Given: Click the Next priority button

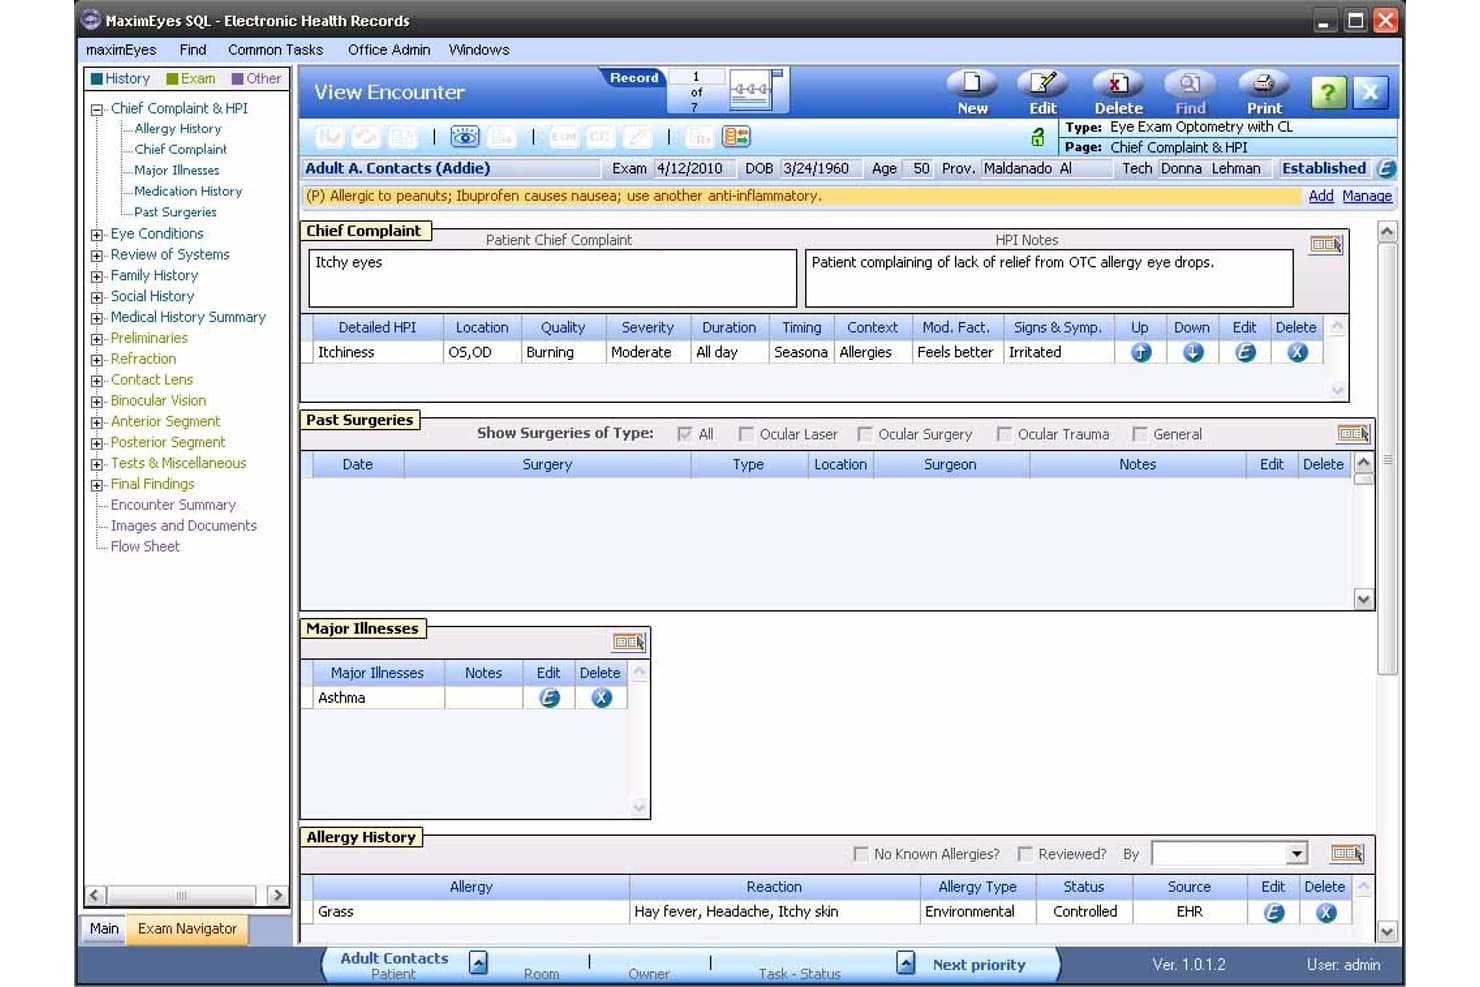Looking at the screenshot, I should 978,965.
